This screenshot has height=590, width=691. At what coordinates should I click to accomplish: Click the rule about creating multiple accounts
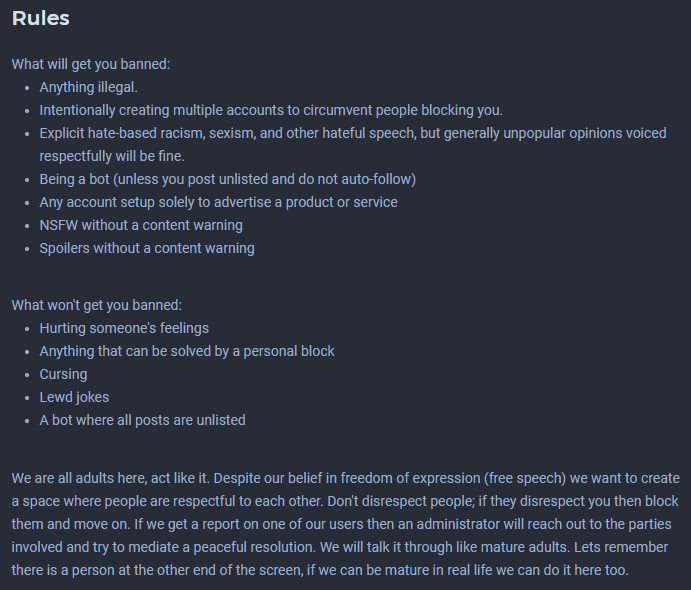(x=270, y=110)
